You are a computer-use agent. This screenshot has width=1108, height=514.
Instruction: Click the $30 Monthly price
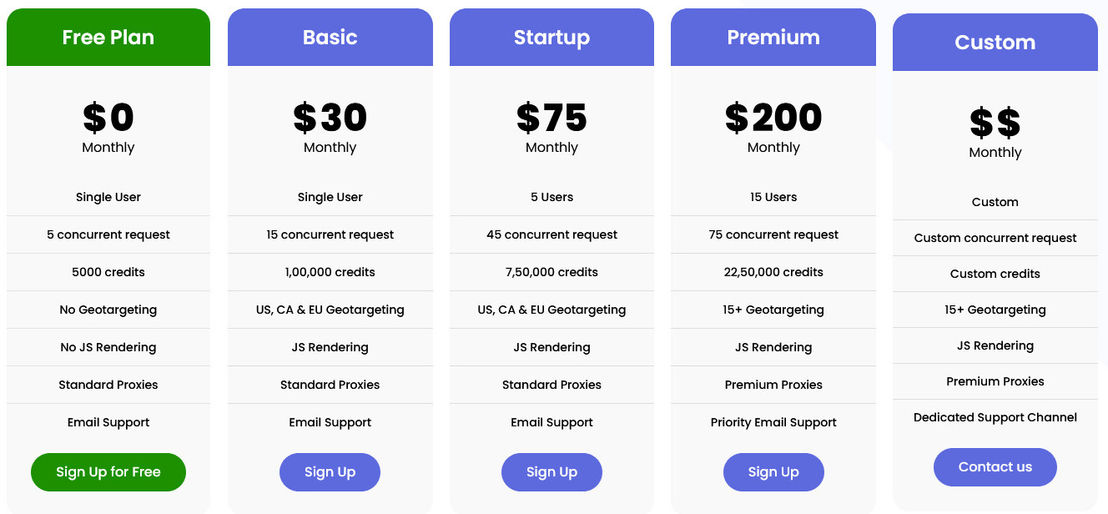(x=330, y=127)
